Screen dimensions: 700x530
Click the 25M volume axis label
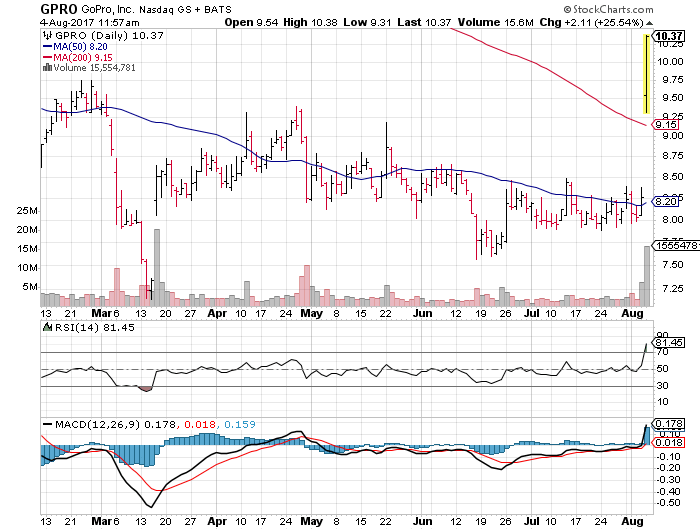pyautogui.click(x=26, y=211)
